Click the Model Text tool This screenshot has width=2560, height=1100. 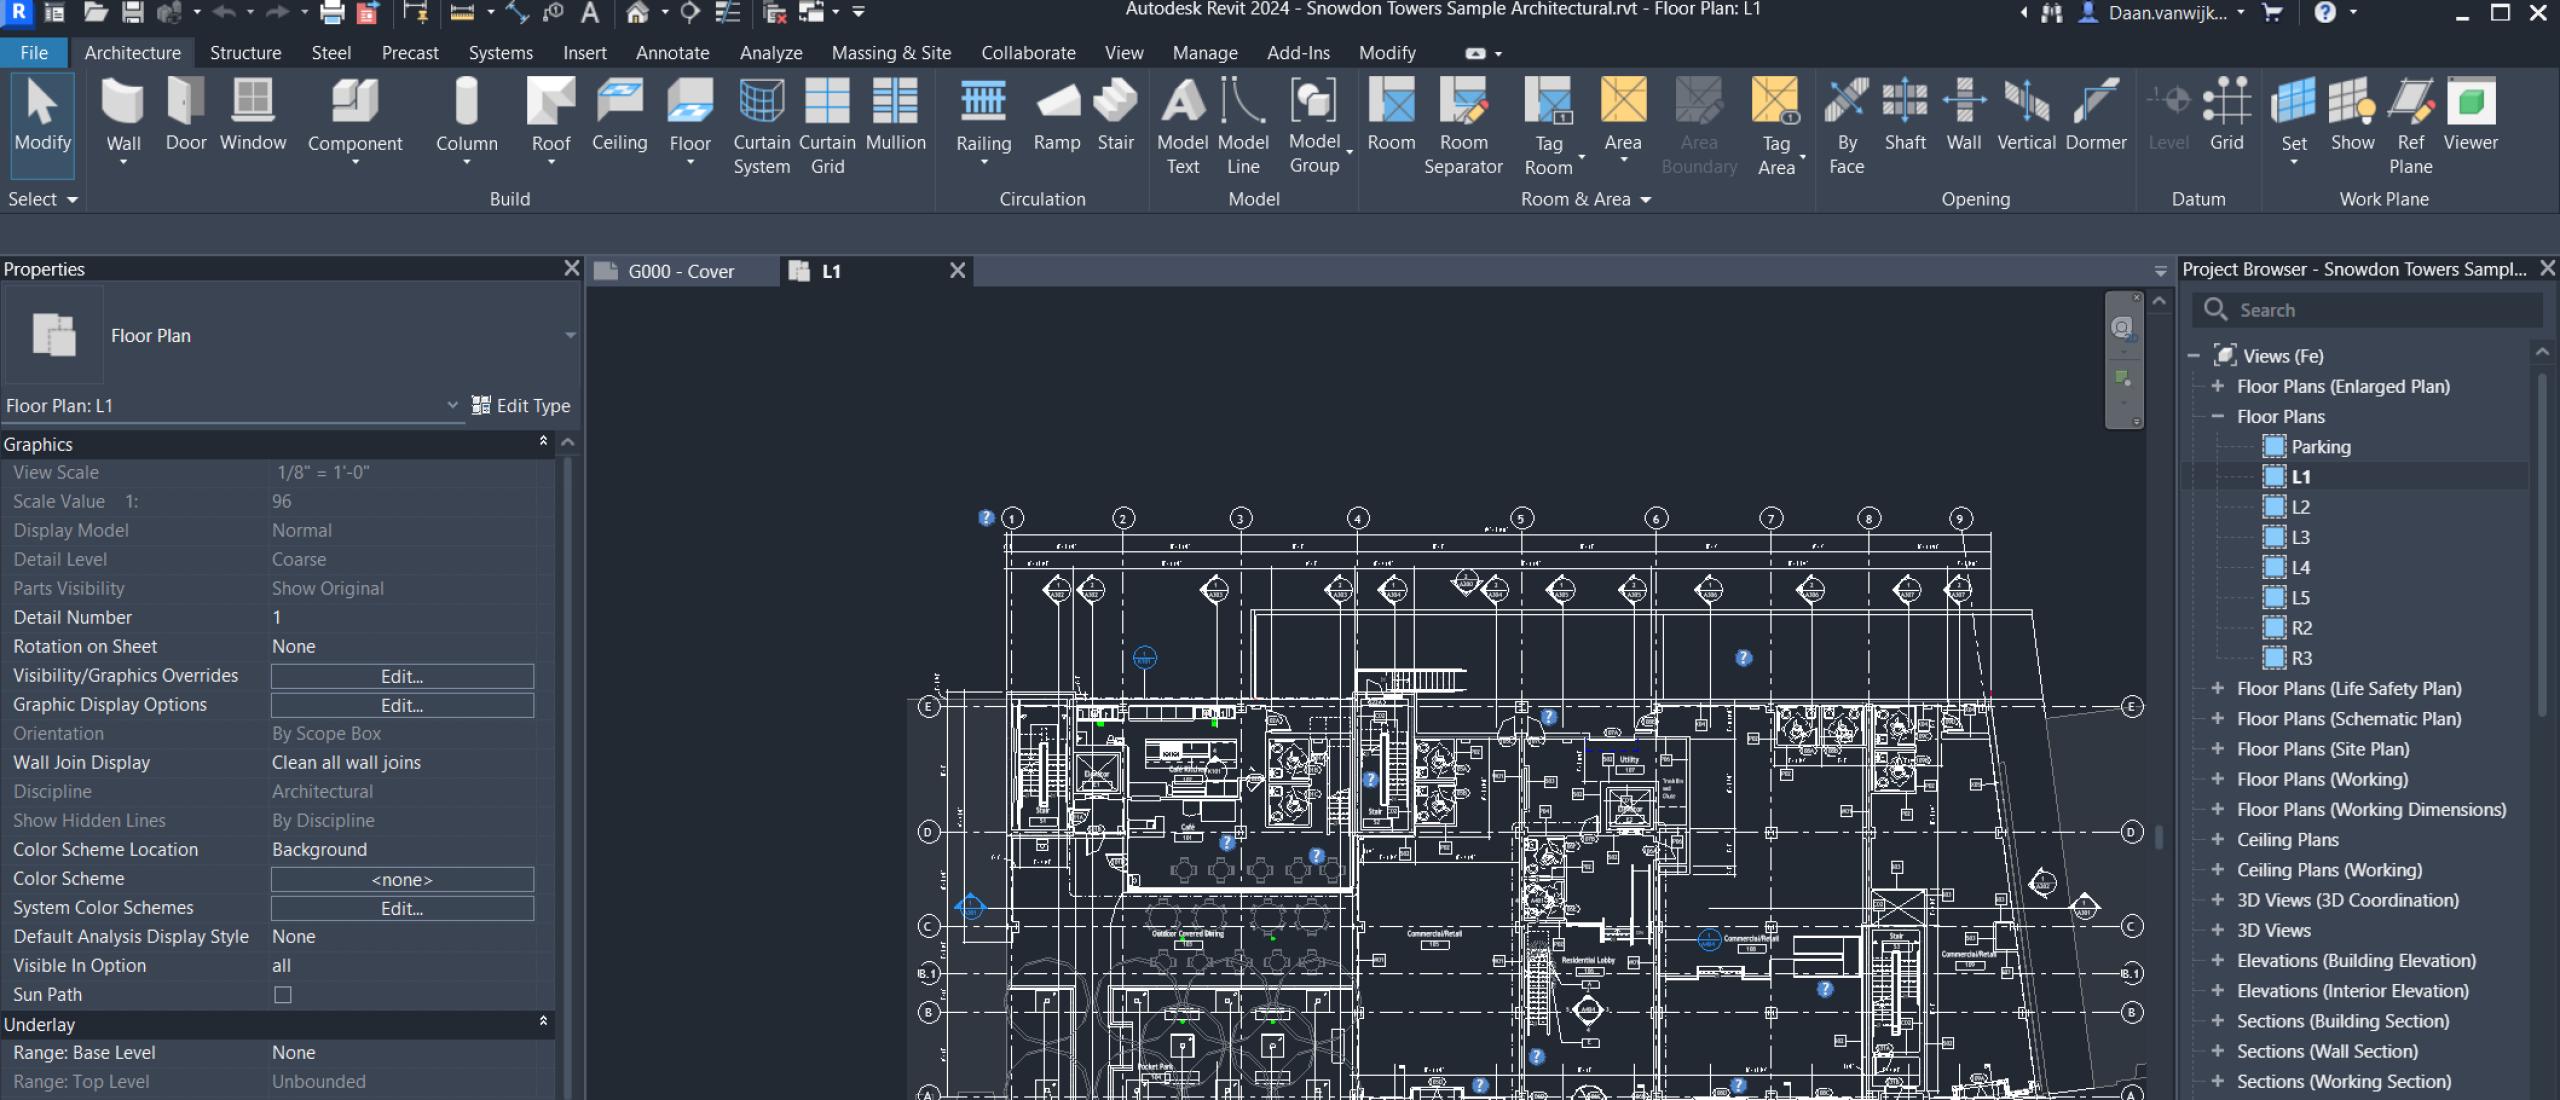(1182, 126)
